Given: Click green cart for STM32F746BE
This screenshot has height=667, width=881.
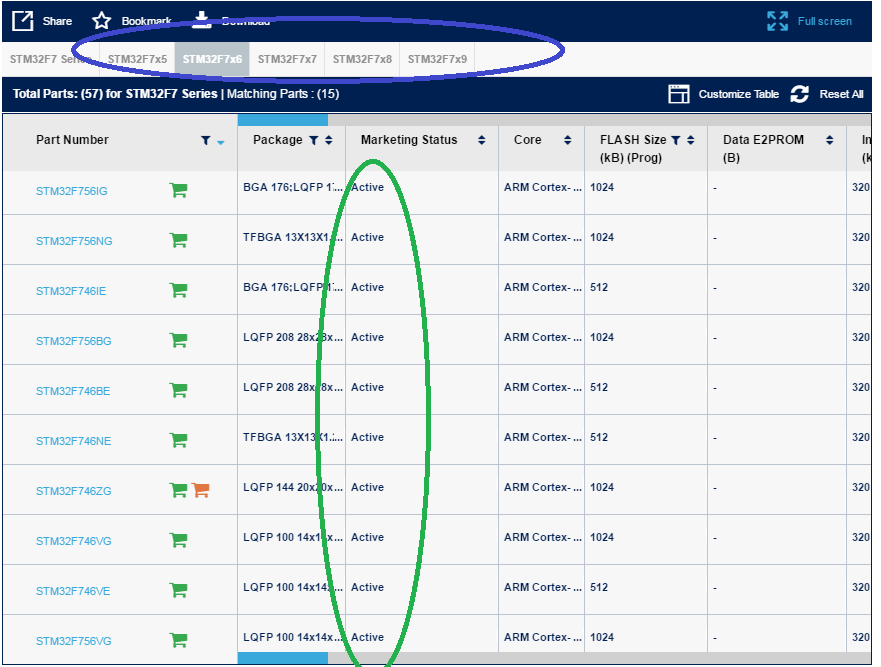Looking at the screenshot, I should coord(179,390).
